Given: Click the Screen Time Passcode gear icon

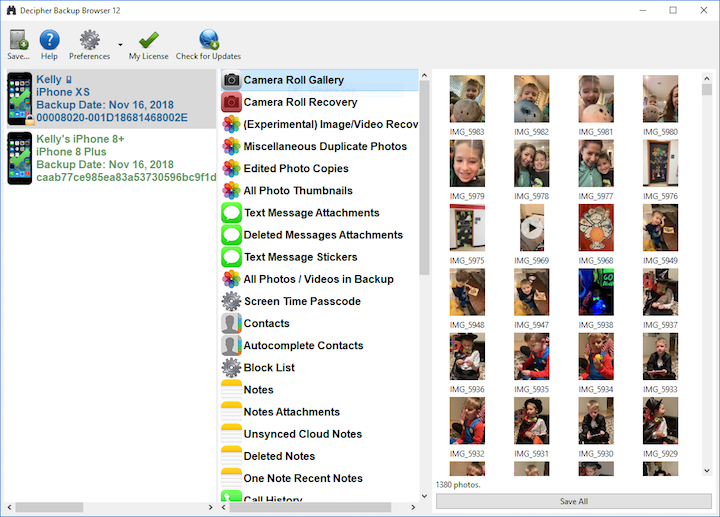Looking at the screenshot, I should (x=231, y=301).
